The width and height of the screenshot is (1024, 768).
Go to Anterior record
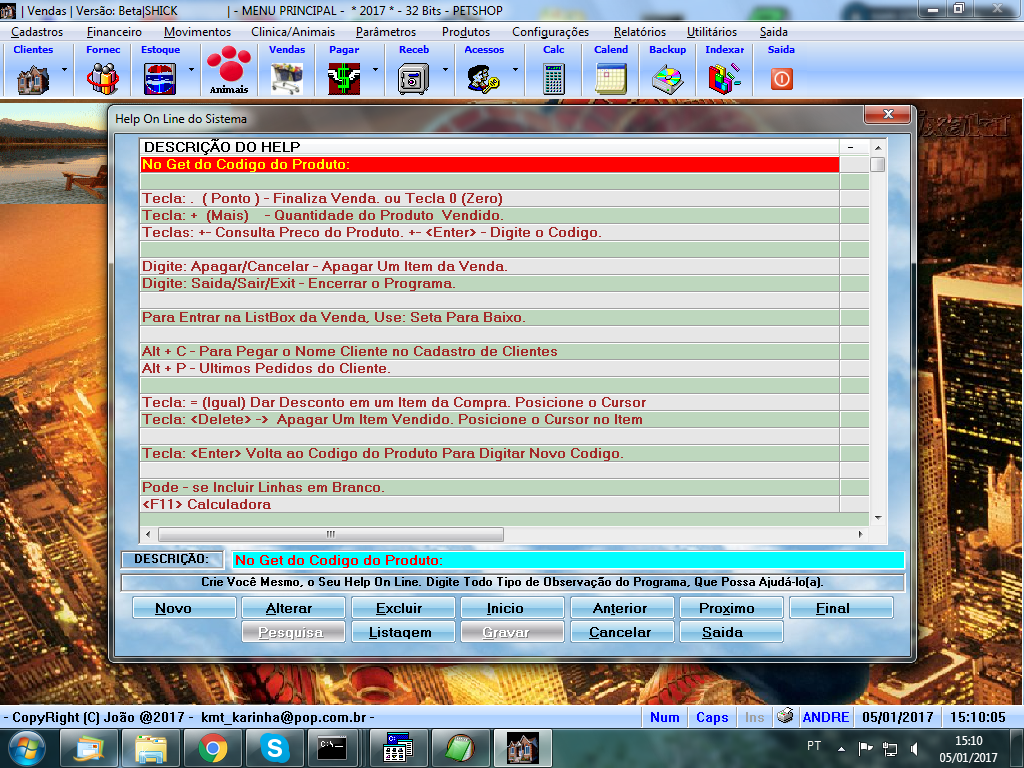click(622, 608)
